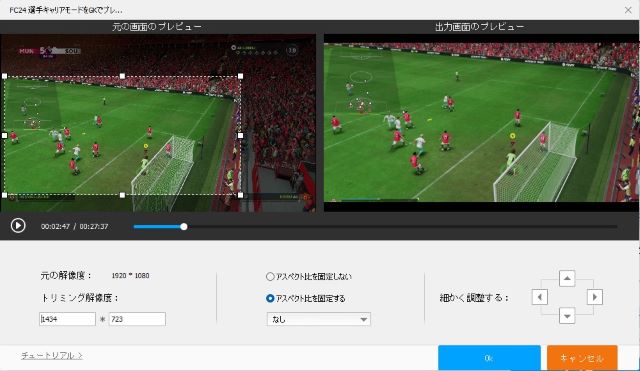Nudge crop area up with arrow
Image resolution: width=640 pixels, height=371 pixels.
click(x=567, y=278)
